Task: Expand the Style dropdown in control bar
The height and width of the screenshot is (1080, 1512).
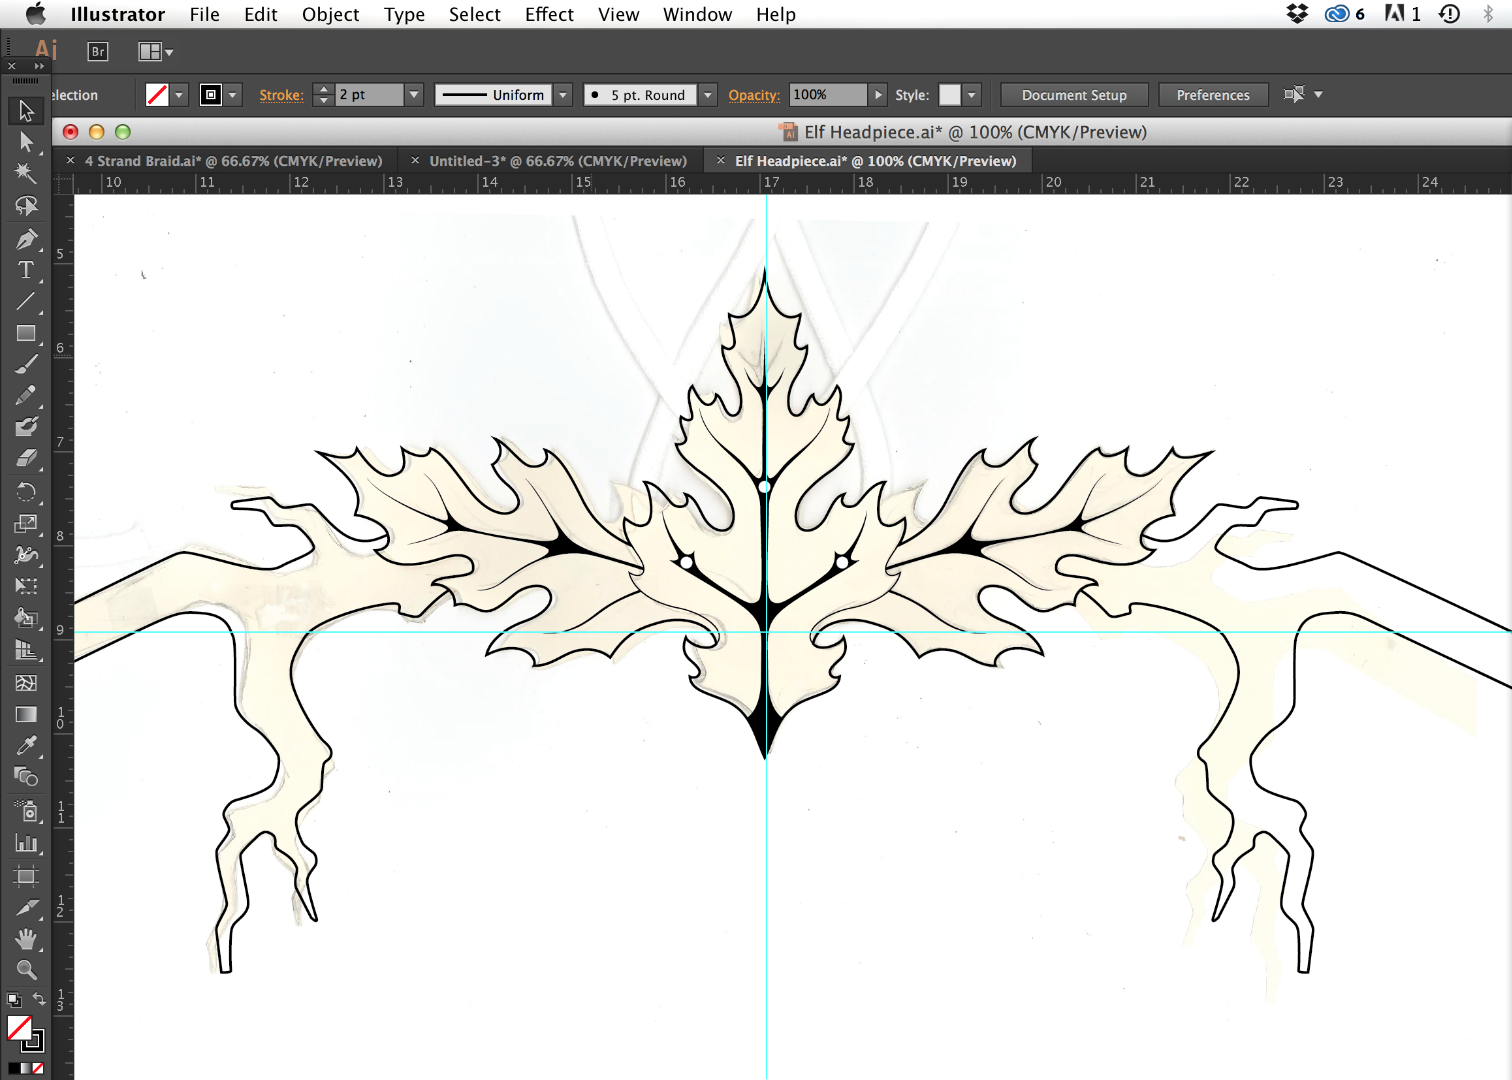Action: (x=971, y=94)
